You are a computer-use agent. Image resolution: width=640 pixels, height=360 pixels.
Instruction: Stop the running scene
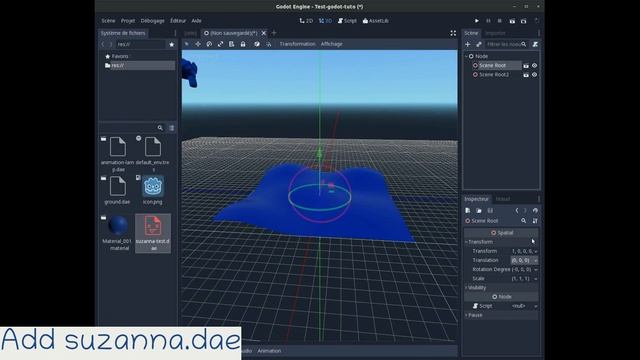[500, 21]
